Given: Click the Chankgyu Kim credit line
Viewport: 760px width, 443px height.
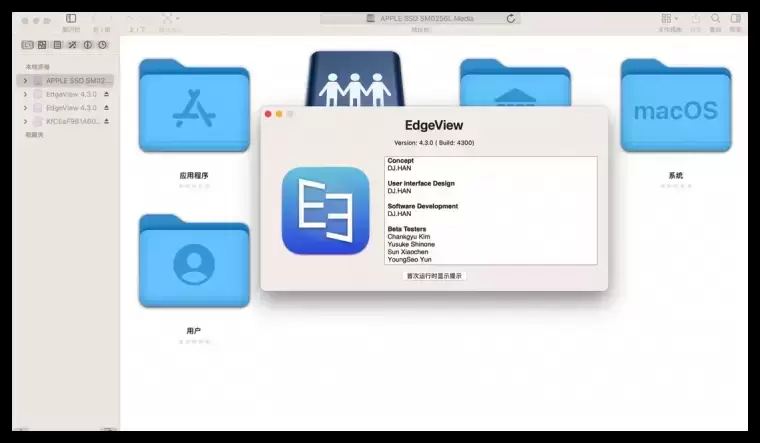Looking at the screenshot, I should tap(409, 237).
